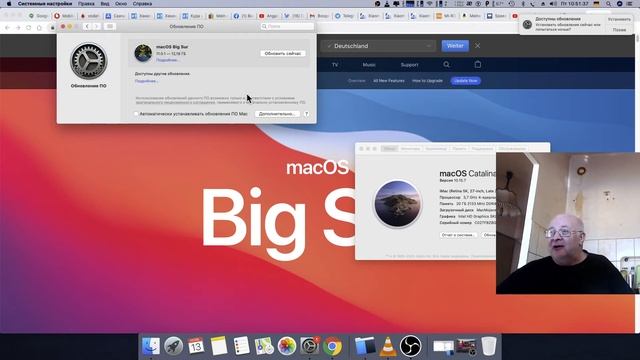Open the Справка menu
The height and width of the screenshot is (360, 640).
(x=142, y=4)
